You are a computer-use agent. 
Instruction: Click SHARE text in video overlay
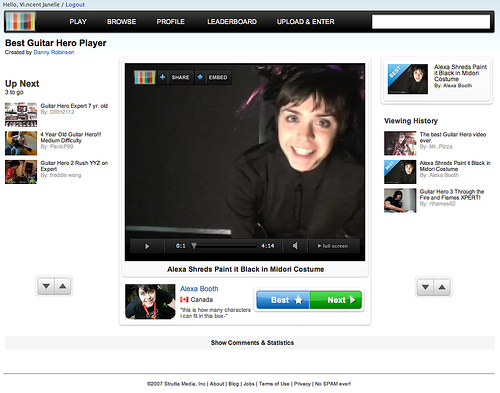[x=180, y=77]
